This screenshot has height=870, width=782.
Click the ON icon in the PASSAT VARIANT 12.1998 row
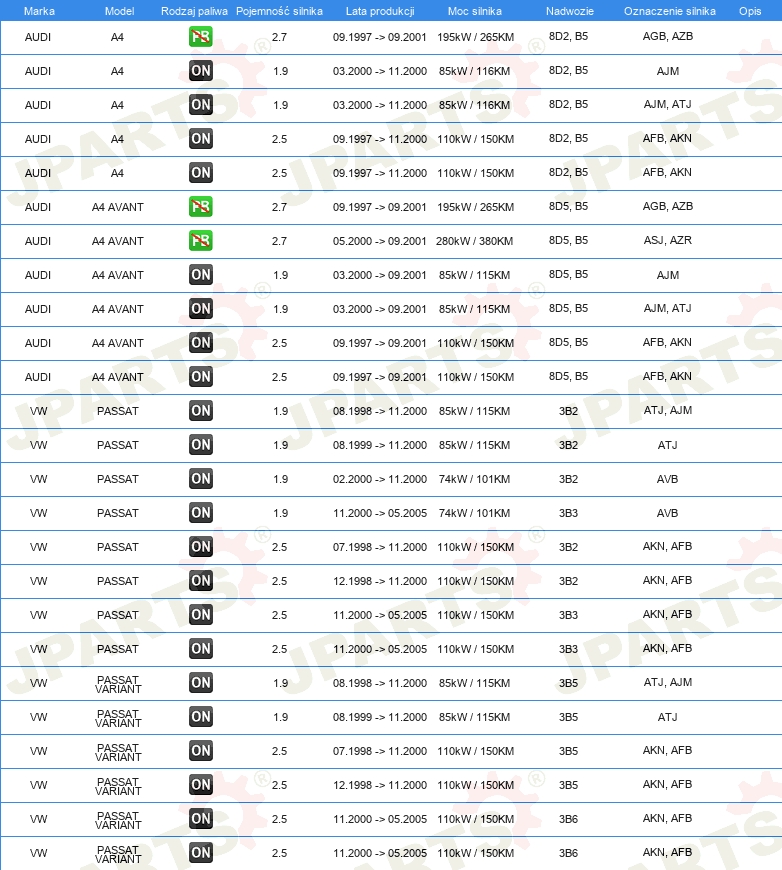point(200,785)
